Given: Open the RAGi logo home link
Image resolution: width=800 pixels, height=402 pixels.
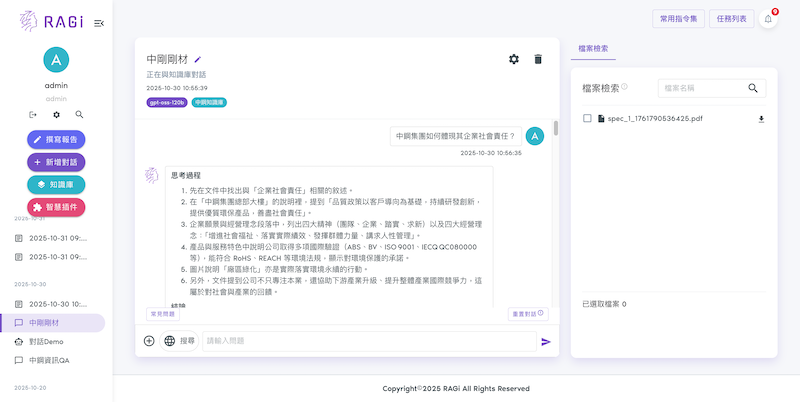Looking at the screenshot, I should pyautogui.click(x=51, y=22).
